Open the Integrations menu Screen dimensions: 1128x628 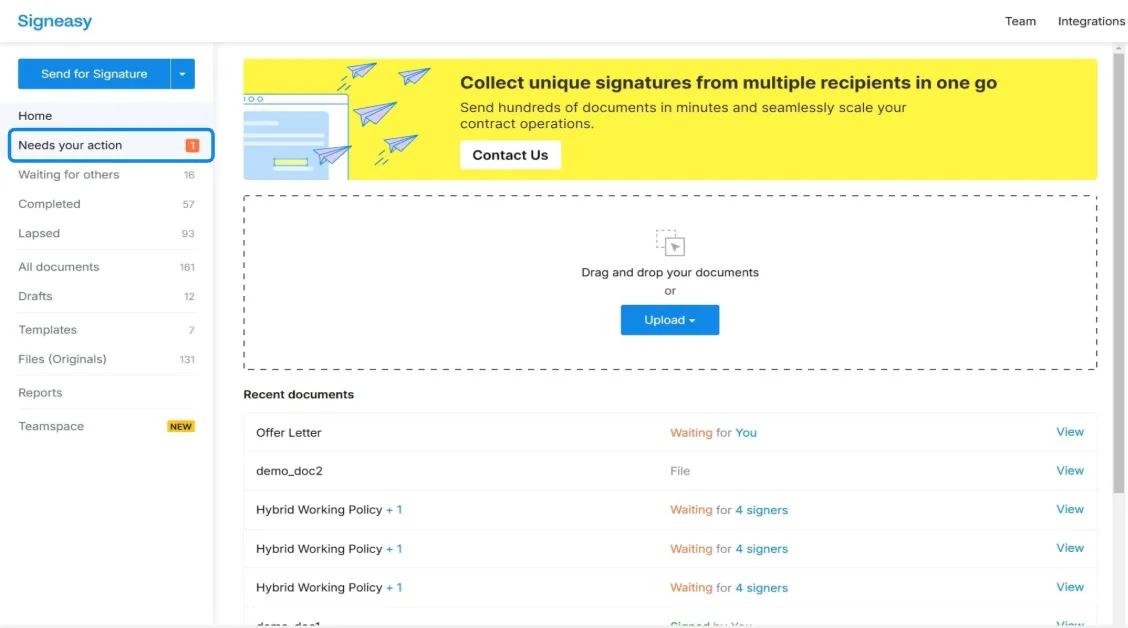coord(1091,21)
